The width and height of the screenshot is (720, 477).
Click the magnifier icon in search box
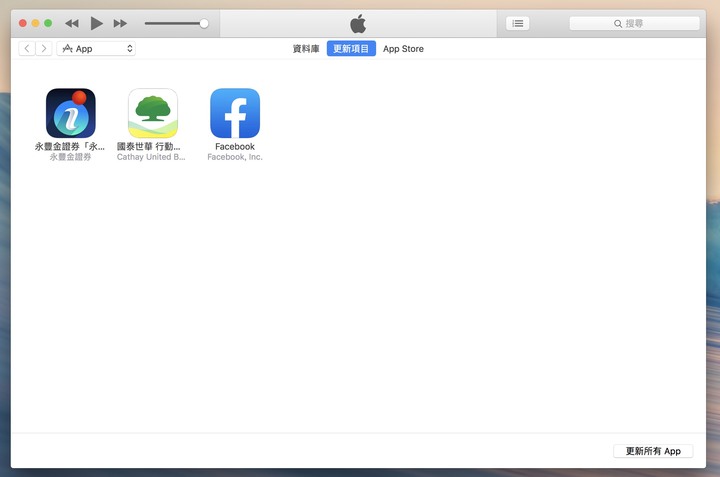(x=618, y=24)
